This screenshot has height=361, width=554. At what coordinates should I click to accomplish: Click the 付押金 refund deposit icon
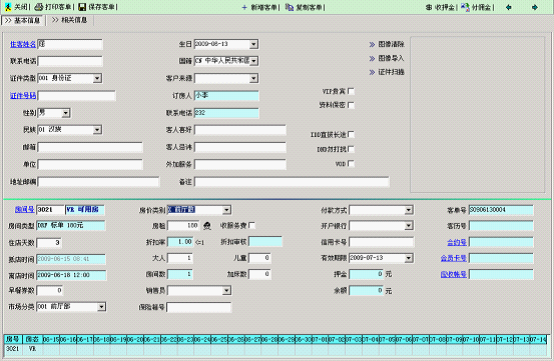pos(465,7)
